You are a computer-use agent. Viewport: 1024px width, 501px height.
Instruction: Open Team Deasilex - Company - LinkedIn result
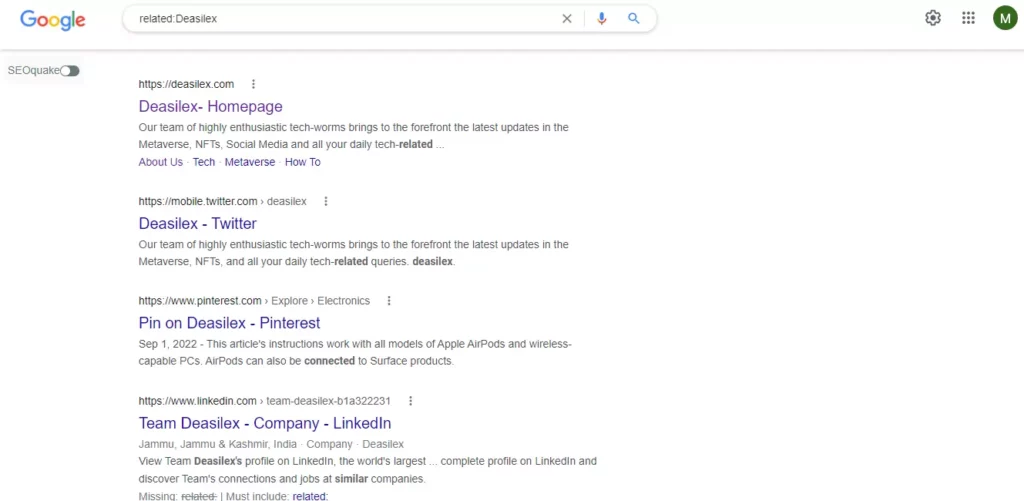click(264, 423)
